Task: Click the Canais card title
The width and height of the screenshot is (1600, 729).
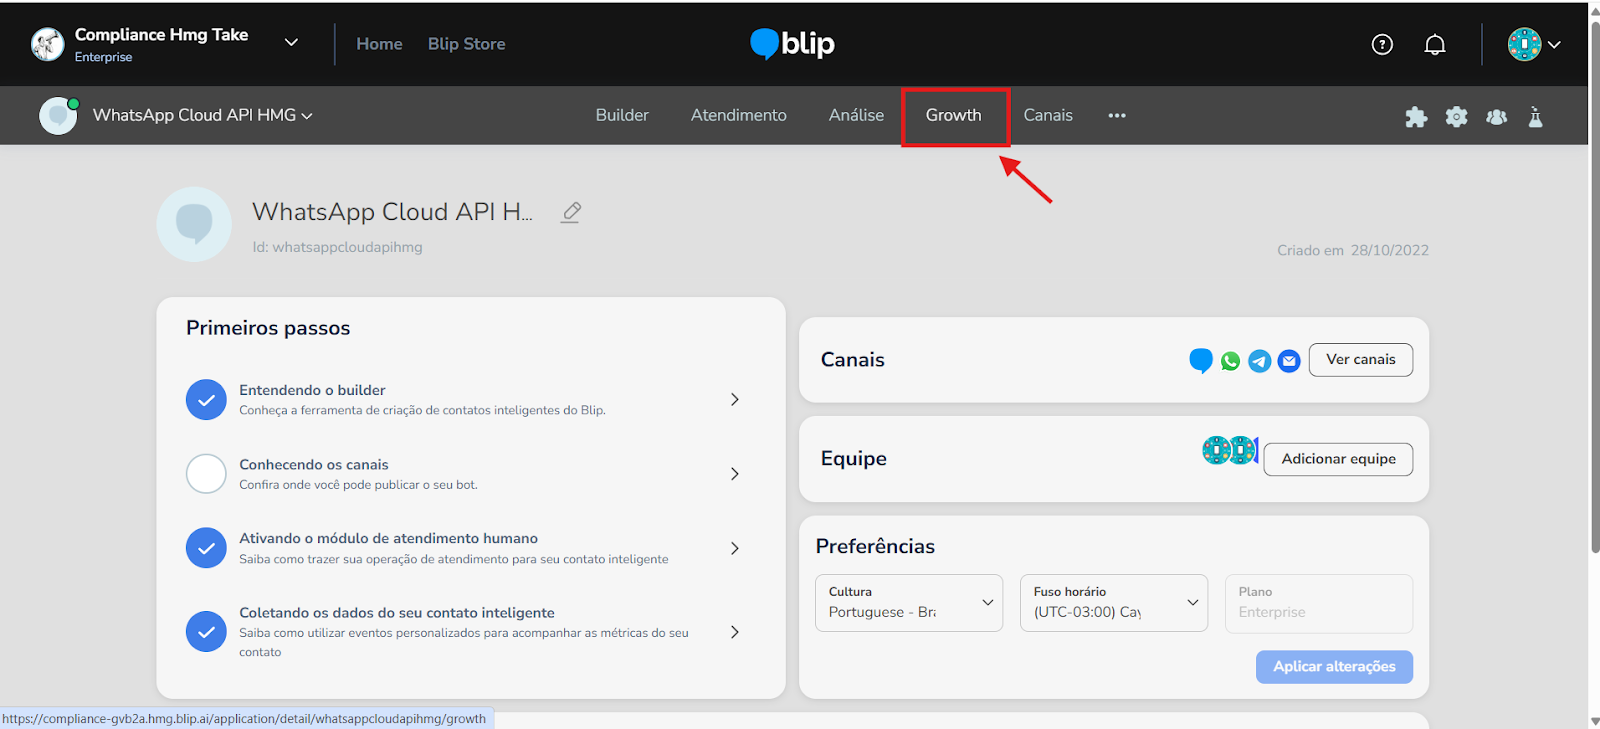Action: (x=852, y=360)
